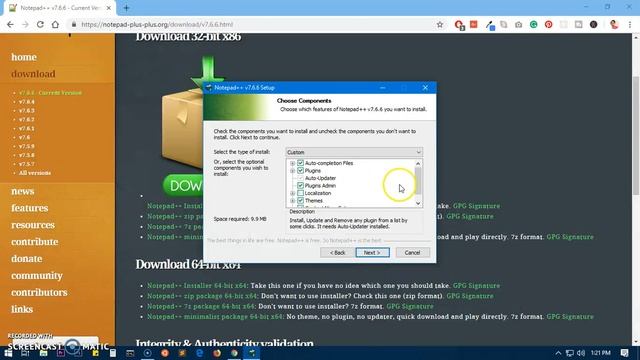
Task: Open the links sidebar item
Action: pos(22,309)
